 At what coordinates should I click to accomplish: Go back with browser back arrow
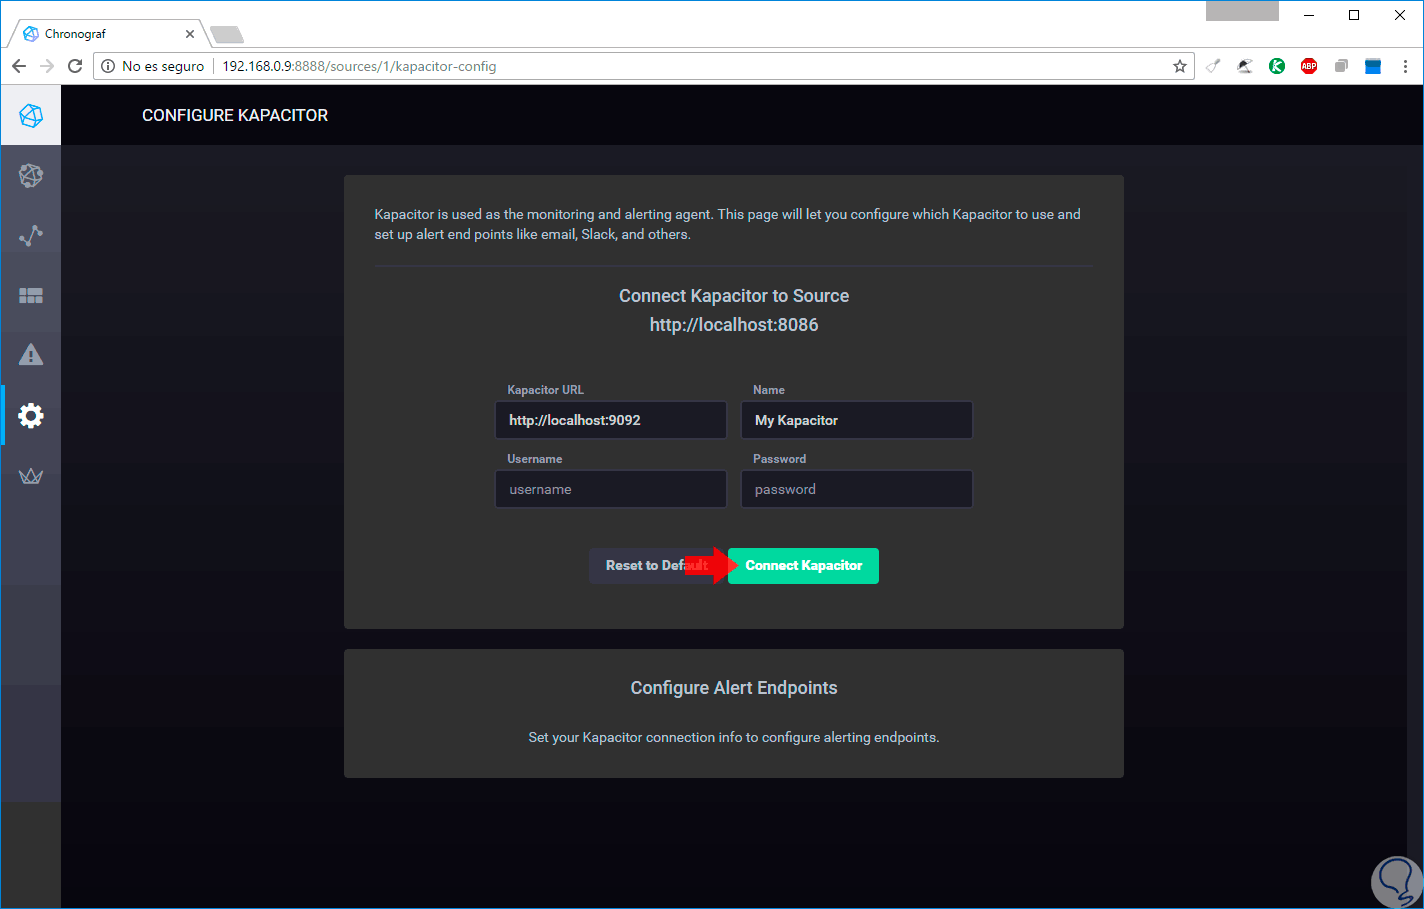tap(19, 66)
